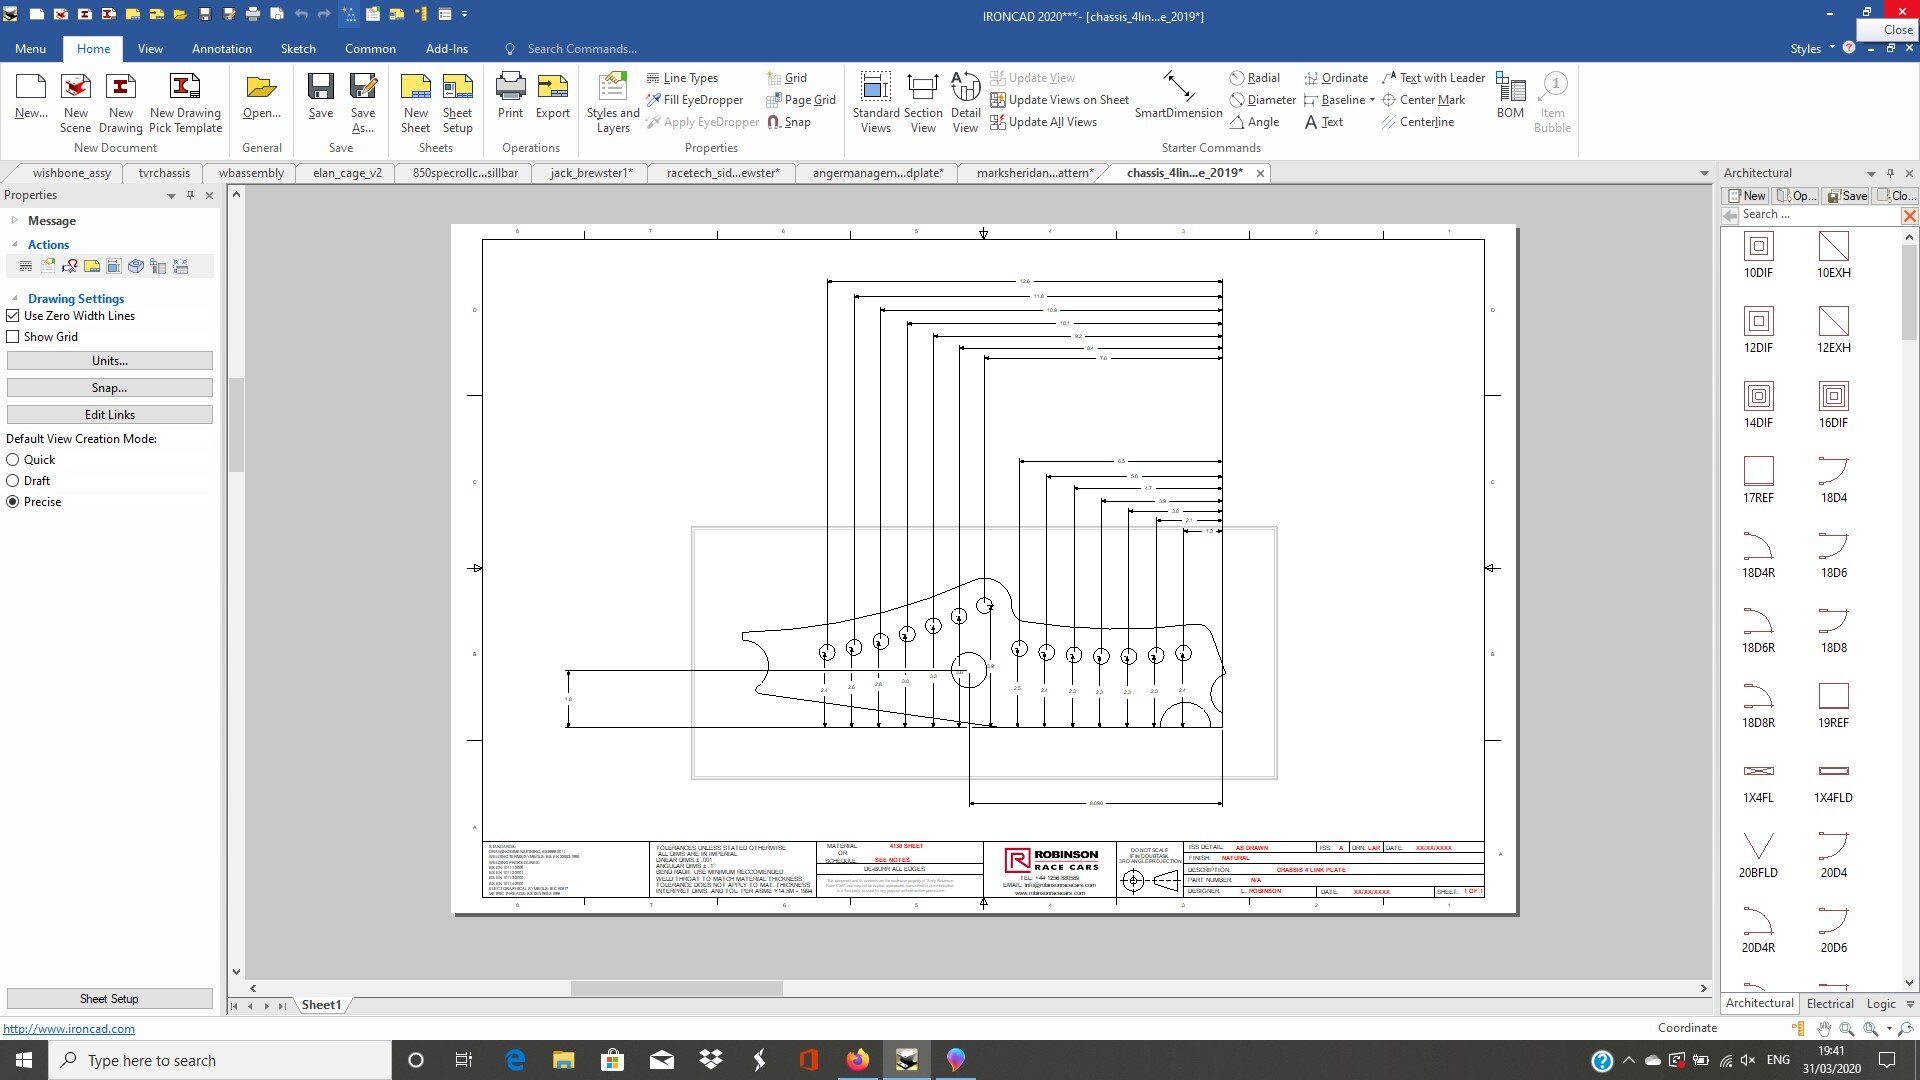Click the Search Commands field

click(582, 48)
